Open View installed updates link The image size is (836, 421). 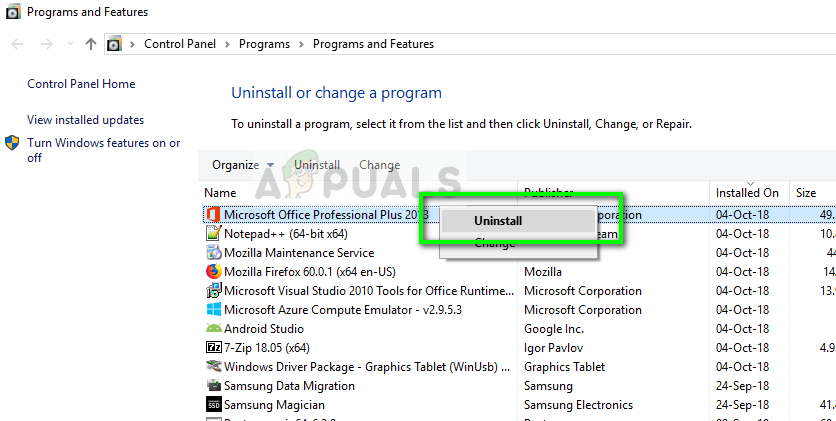pyautogui.click(x=85, y=120)
